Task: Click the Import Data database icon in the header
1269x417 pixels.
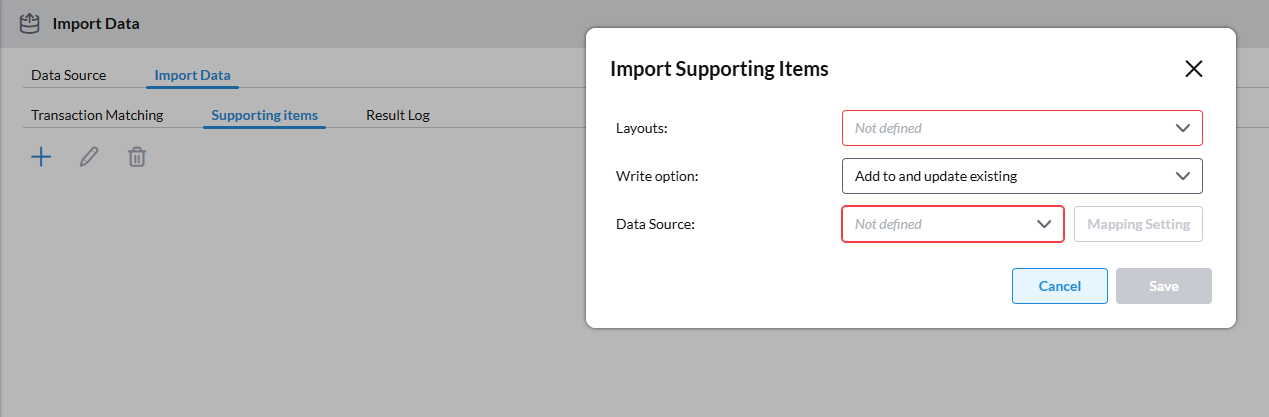Action: 29,23
